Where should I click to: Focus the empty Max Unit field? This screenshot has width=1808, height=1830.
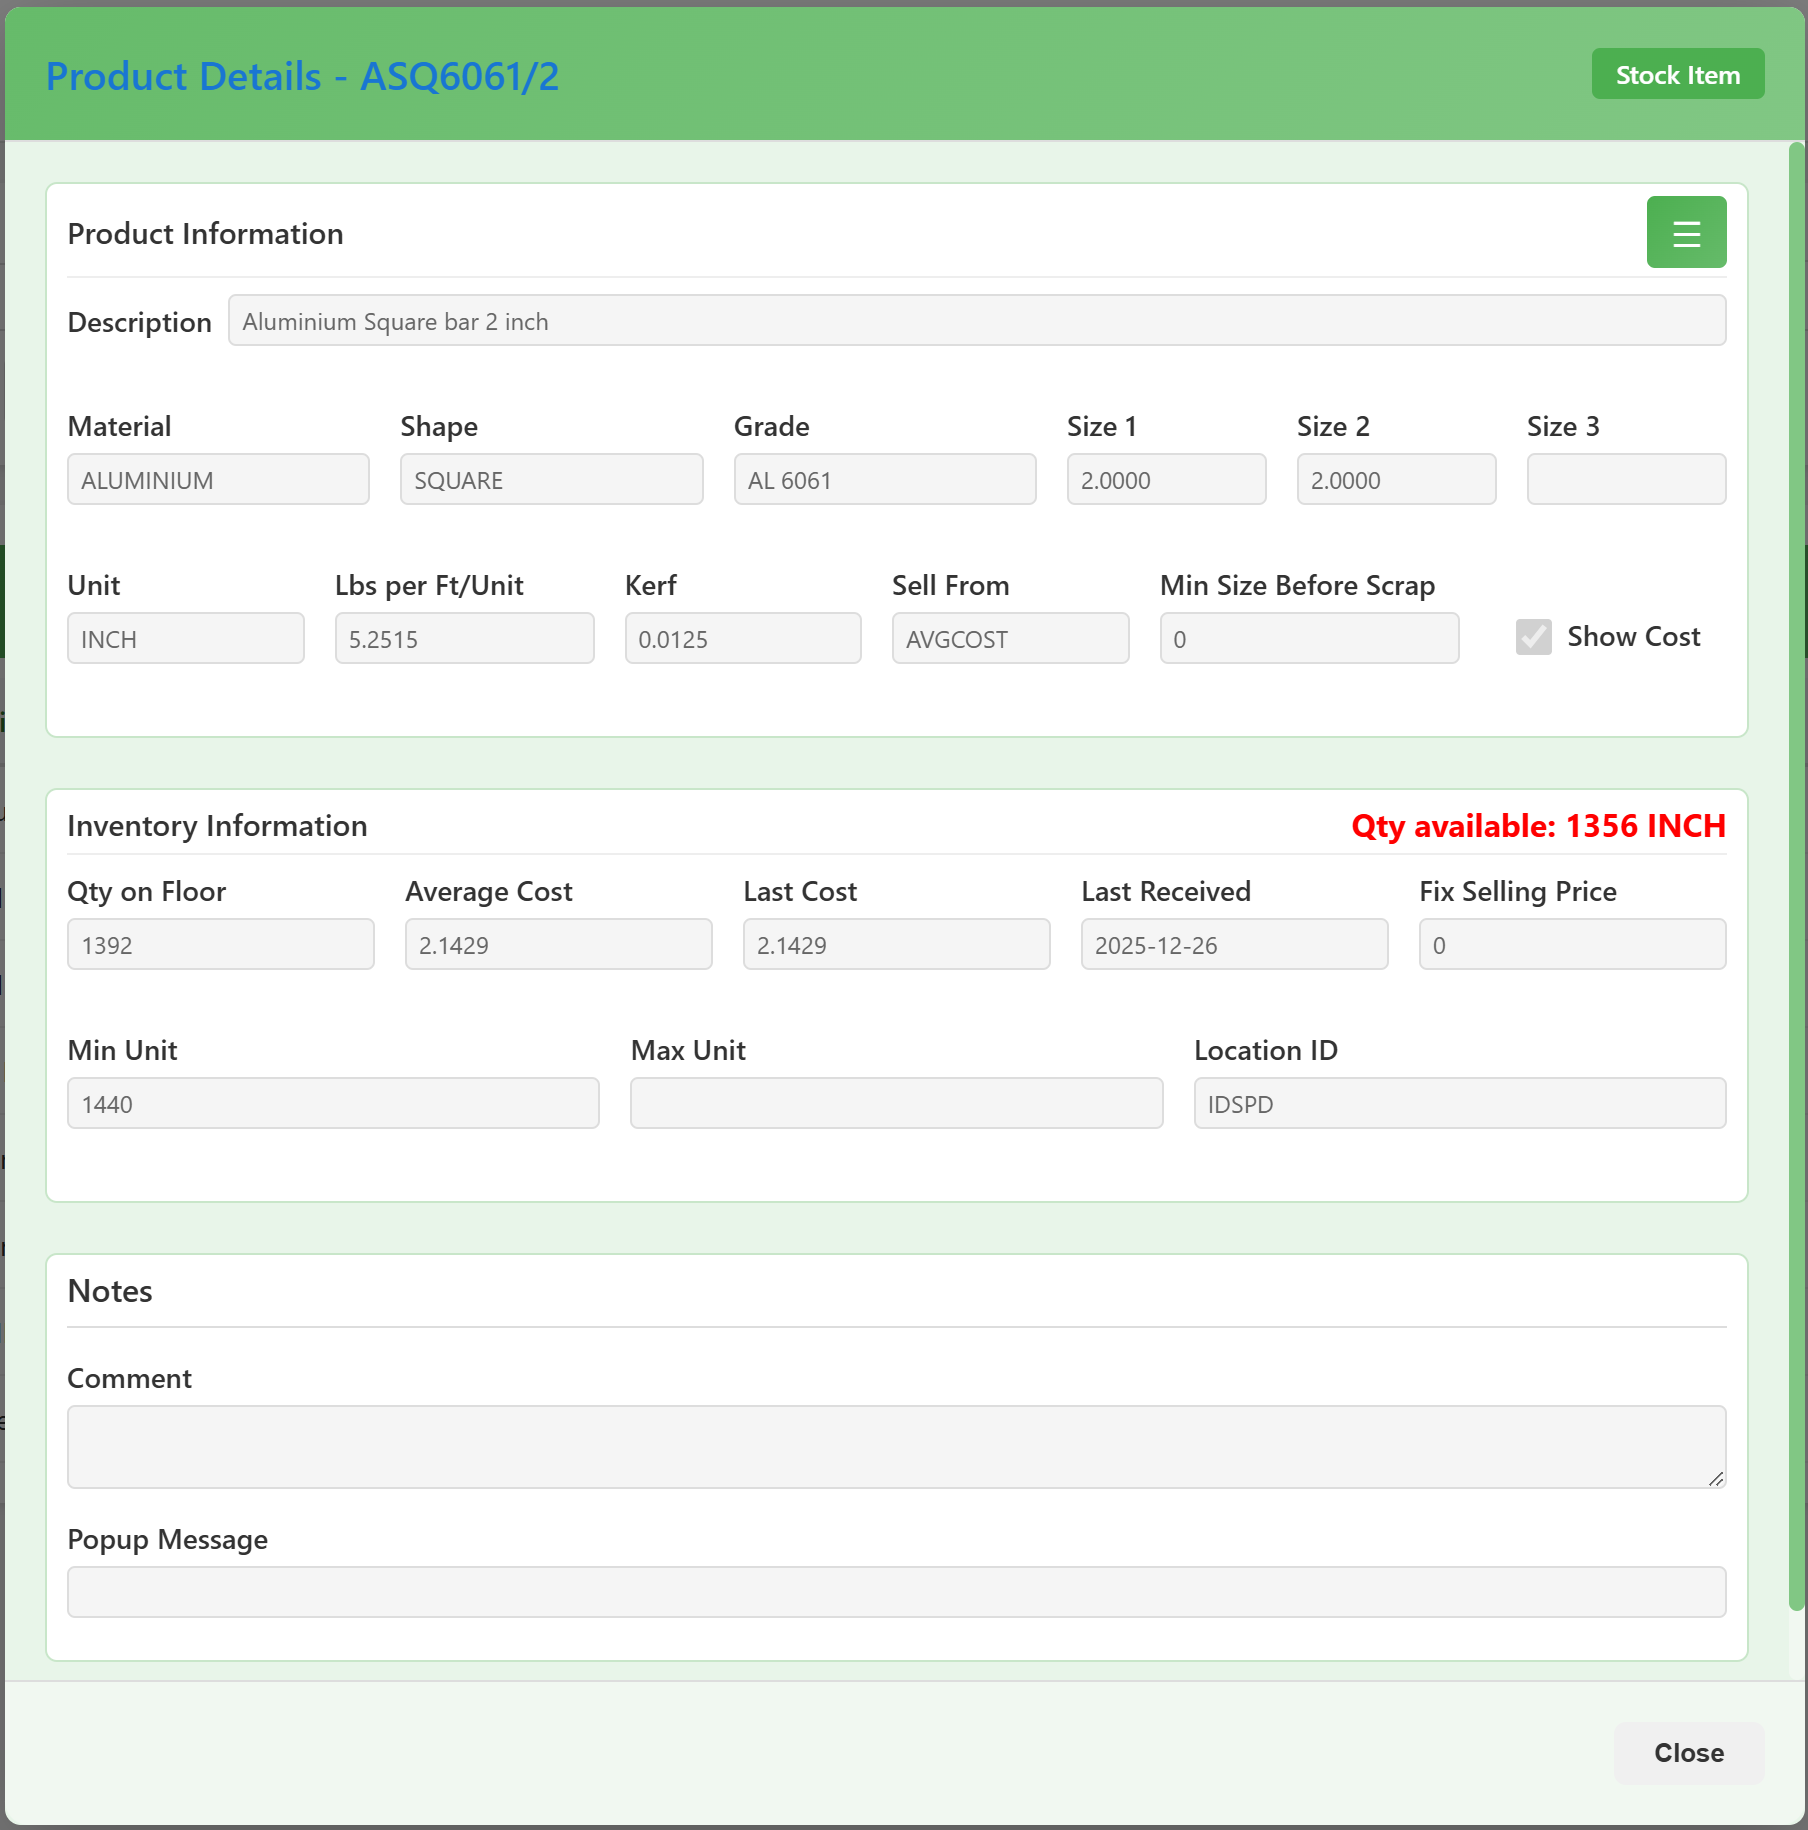click(x=896, y=1104)
